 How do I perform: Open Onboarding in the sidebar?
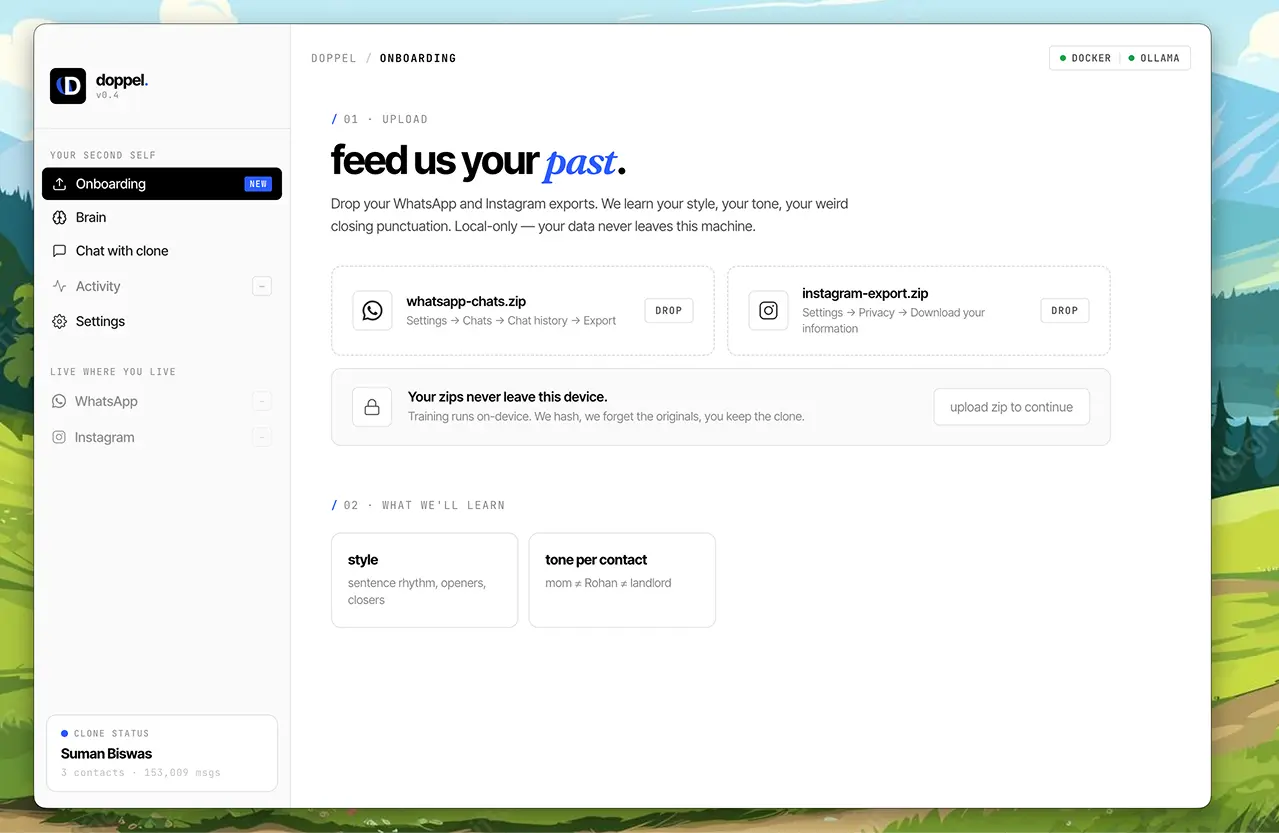tap(162, 184)
